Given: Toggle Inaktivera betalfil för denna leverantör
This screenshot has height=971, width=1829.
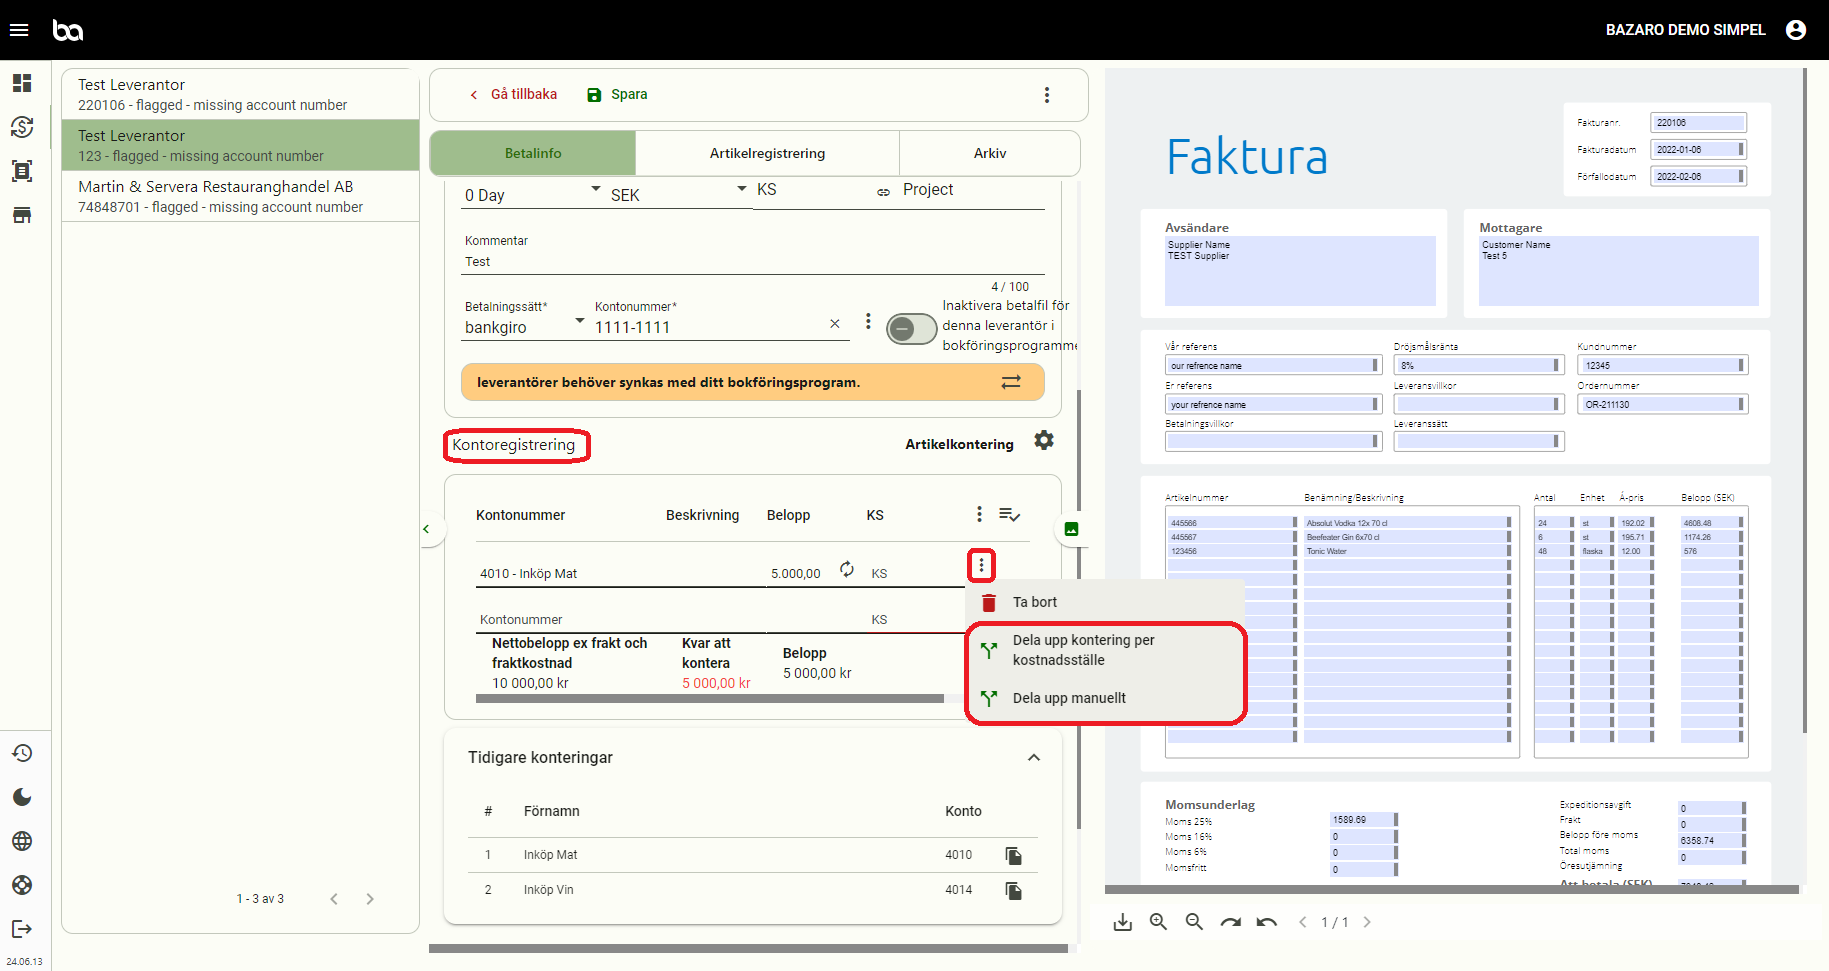Looking at the screenshot, I should point(911,328).
